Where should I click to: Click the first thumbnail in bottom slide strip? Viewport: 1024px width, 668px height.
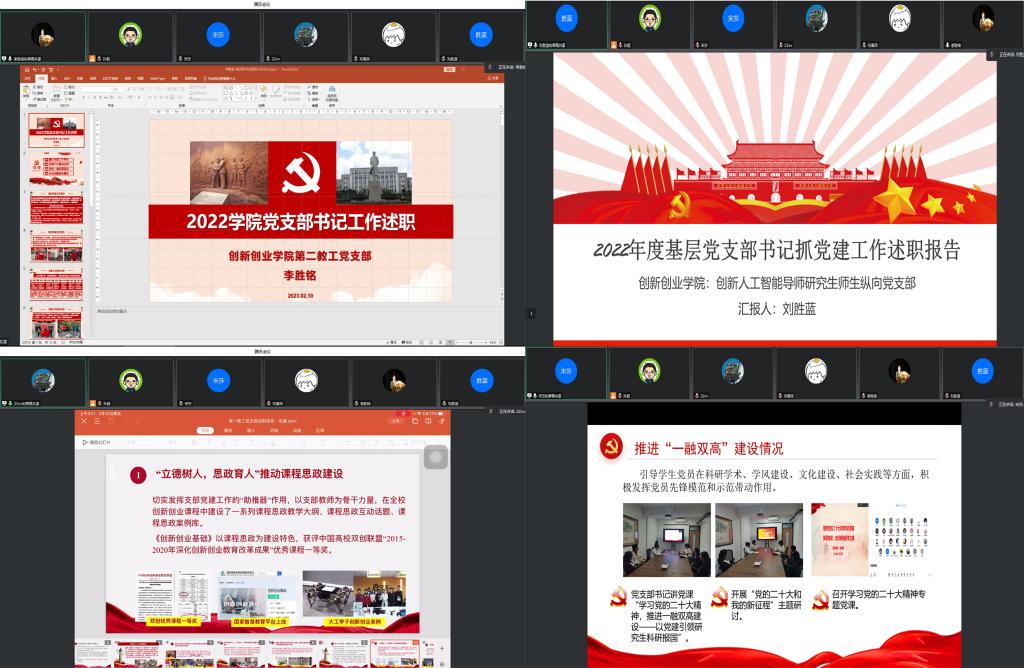click(x=98, y=652)
